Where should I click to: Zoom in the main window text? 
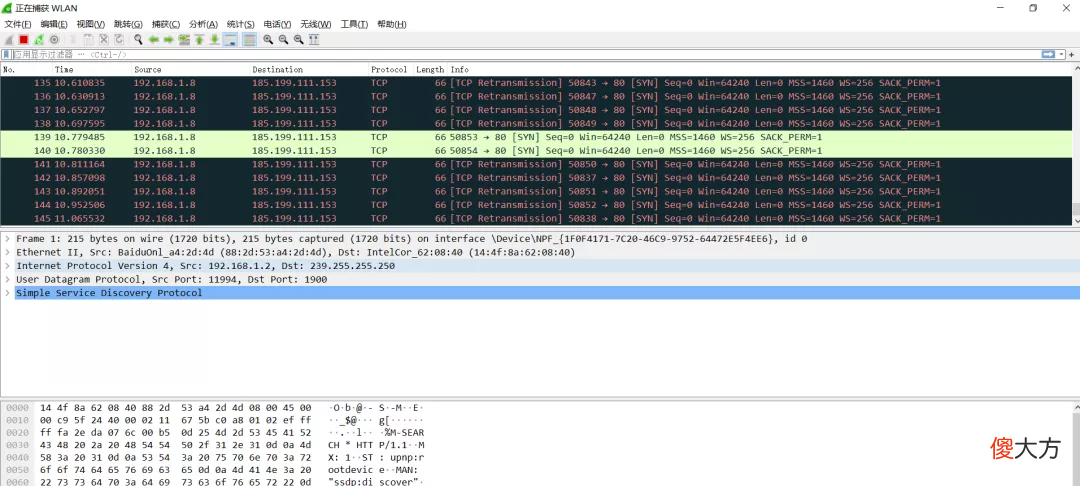(x=268, y=40)
